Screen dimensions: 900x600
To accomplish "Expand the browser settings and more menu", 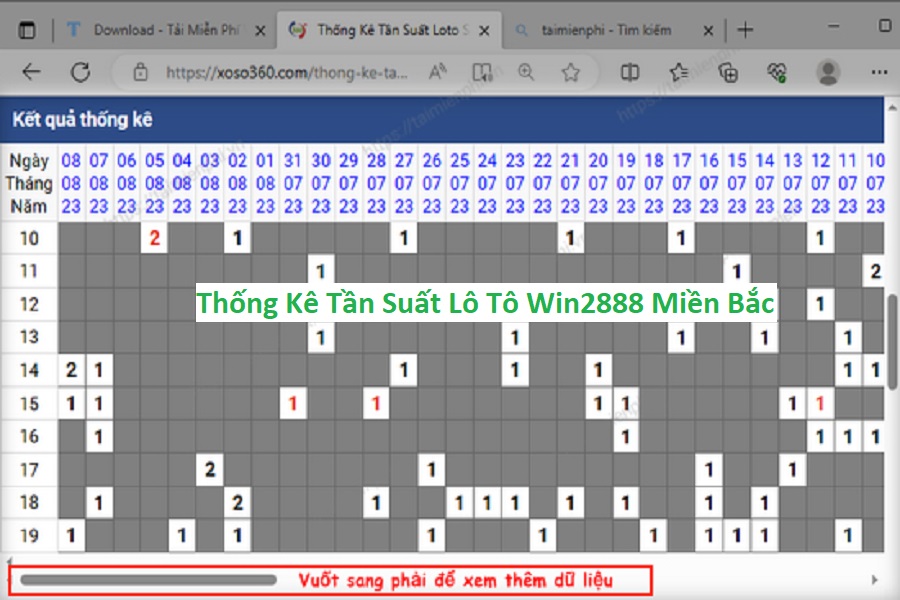I will (x=878, y=72).
